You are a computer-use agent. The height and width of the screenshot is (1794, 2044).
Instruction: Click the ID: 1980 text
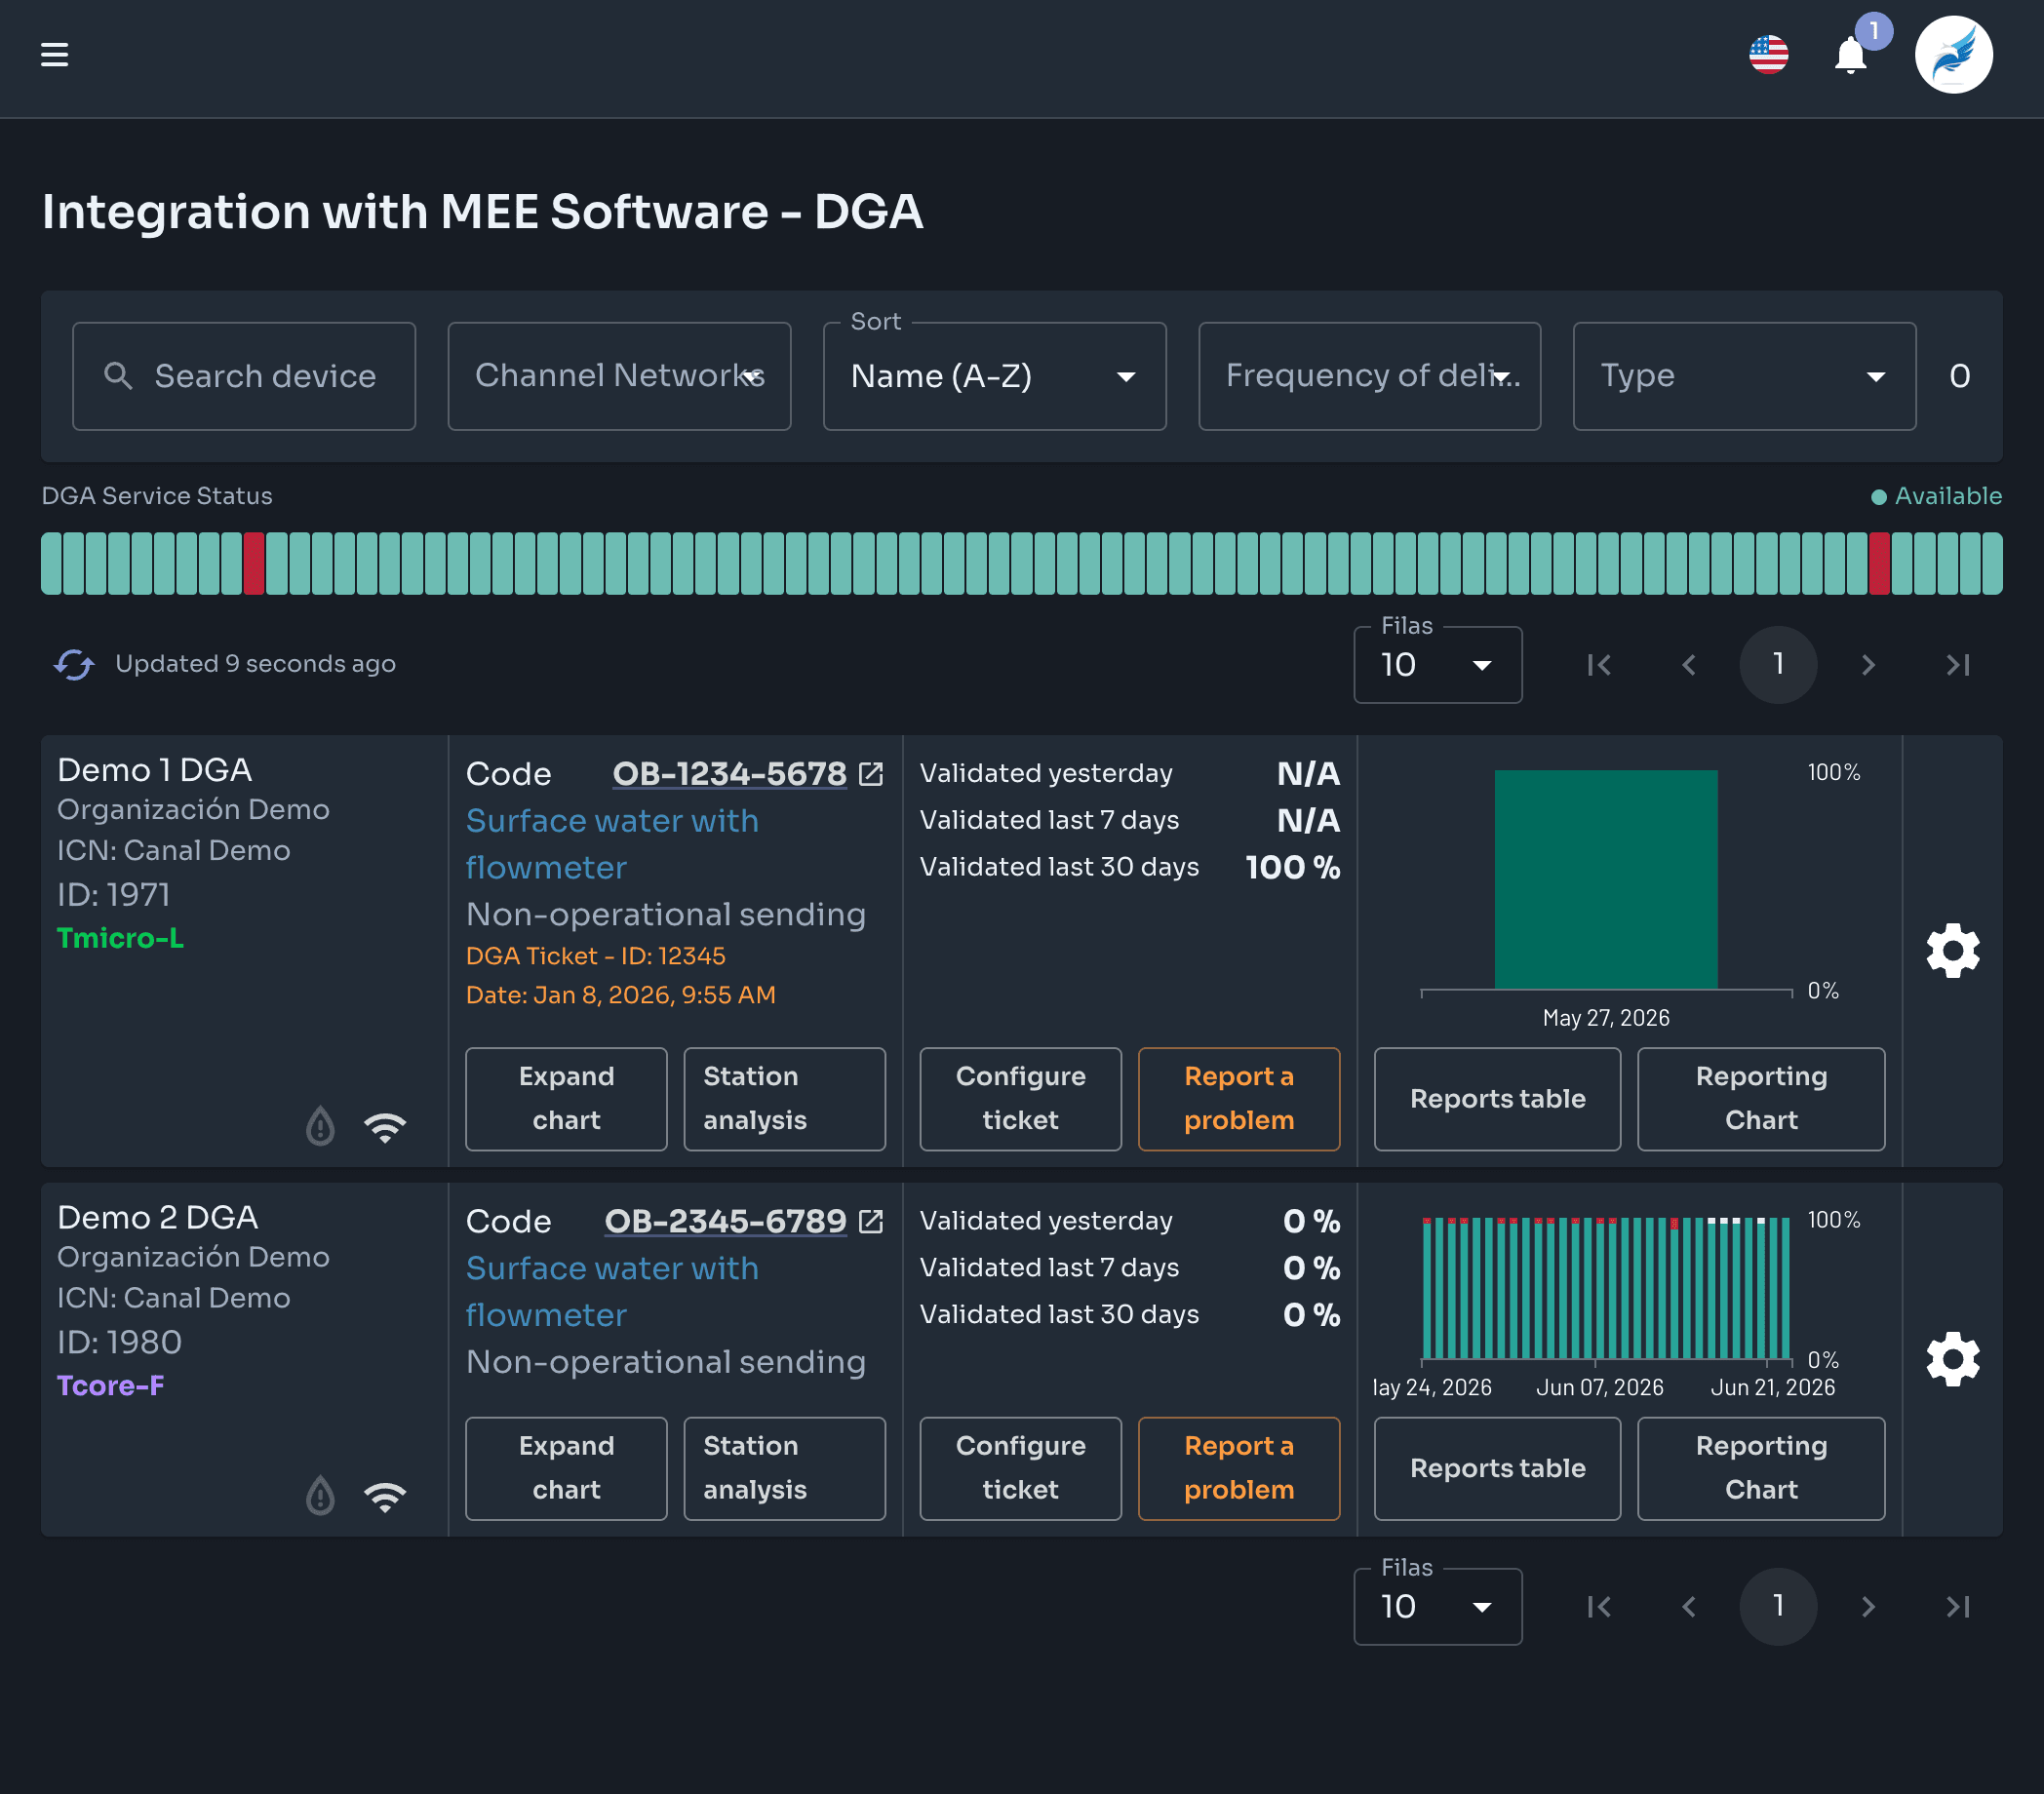point(120,1342)
